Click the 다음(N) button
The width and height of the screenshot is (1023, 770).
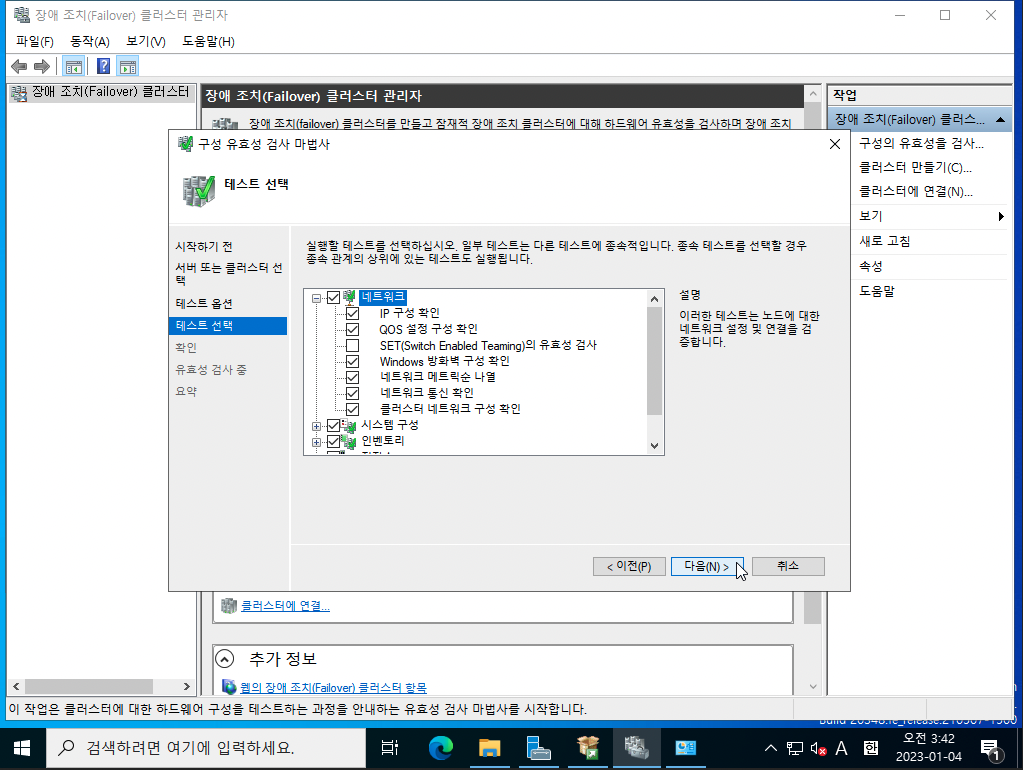[x=707, y=566]
